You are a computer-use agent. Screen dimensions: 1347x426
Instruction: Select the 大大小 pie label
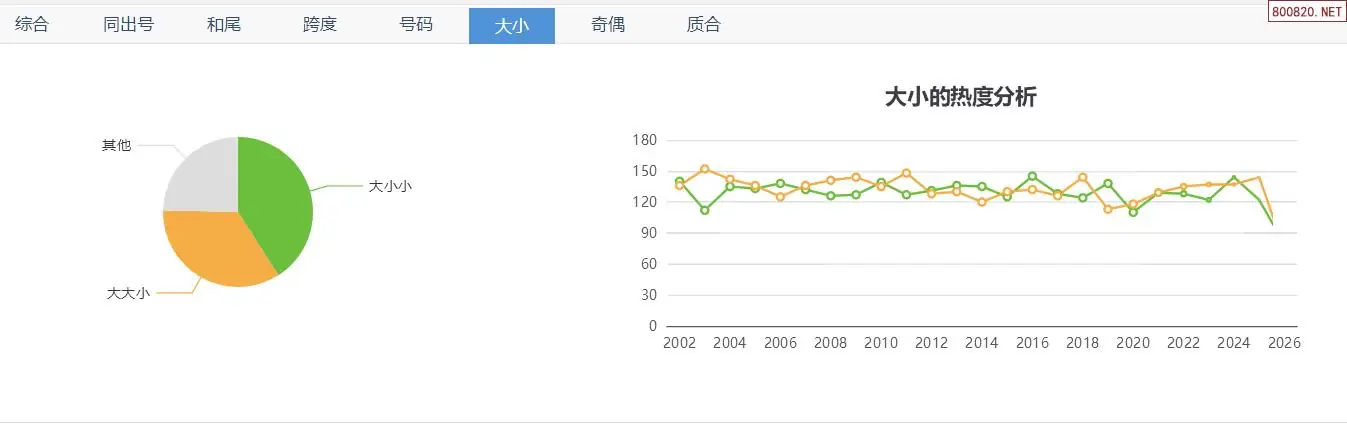point(128,293)
